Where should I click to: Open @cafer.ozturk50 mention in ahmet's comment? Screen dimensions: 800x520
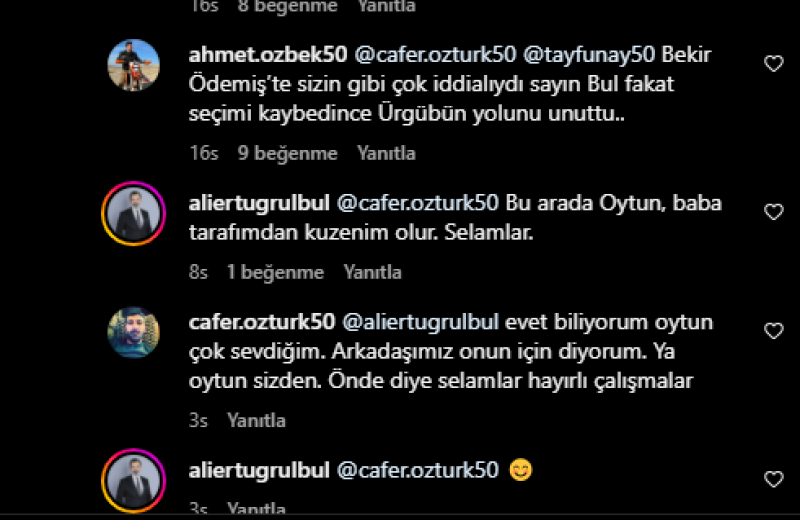(435, 55)
